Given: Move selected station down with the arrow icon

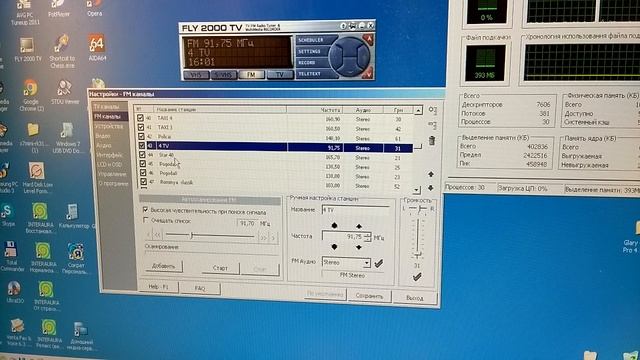Looking at the screenshot, I should (431, 188).
